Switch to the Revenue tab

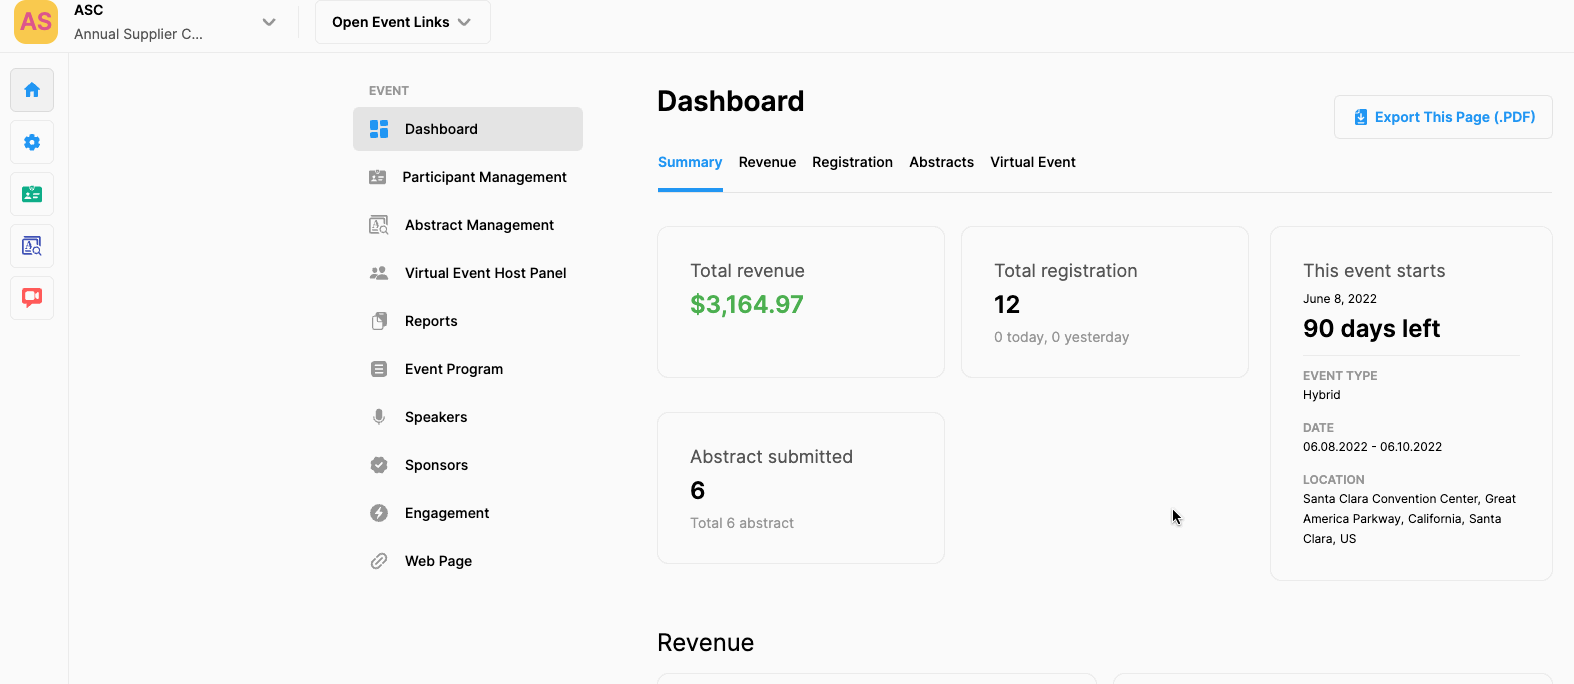pyautogui.click(x=767, y=162)
